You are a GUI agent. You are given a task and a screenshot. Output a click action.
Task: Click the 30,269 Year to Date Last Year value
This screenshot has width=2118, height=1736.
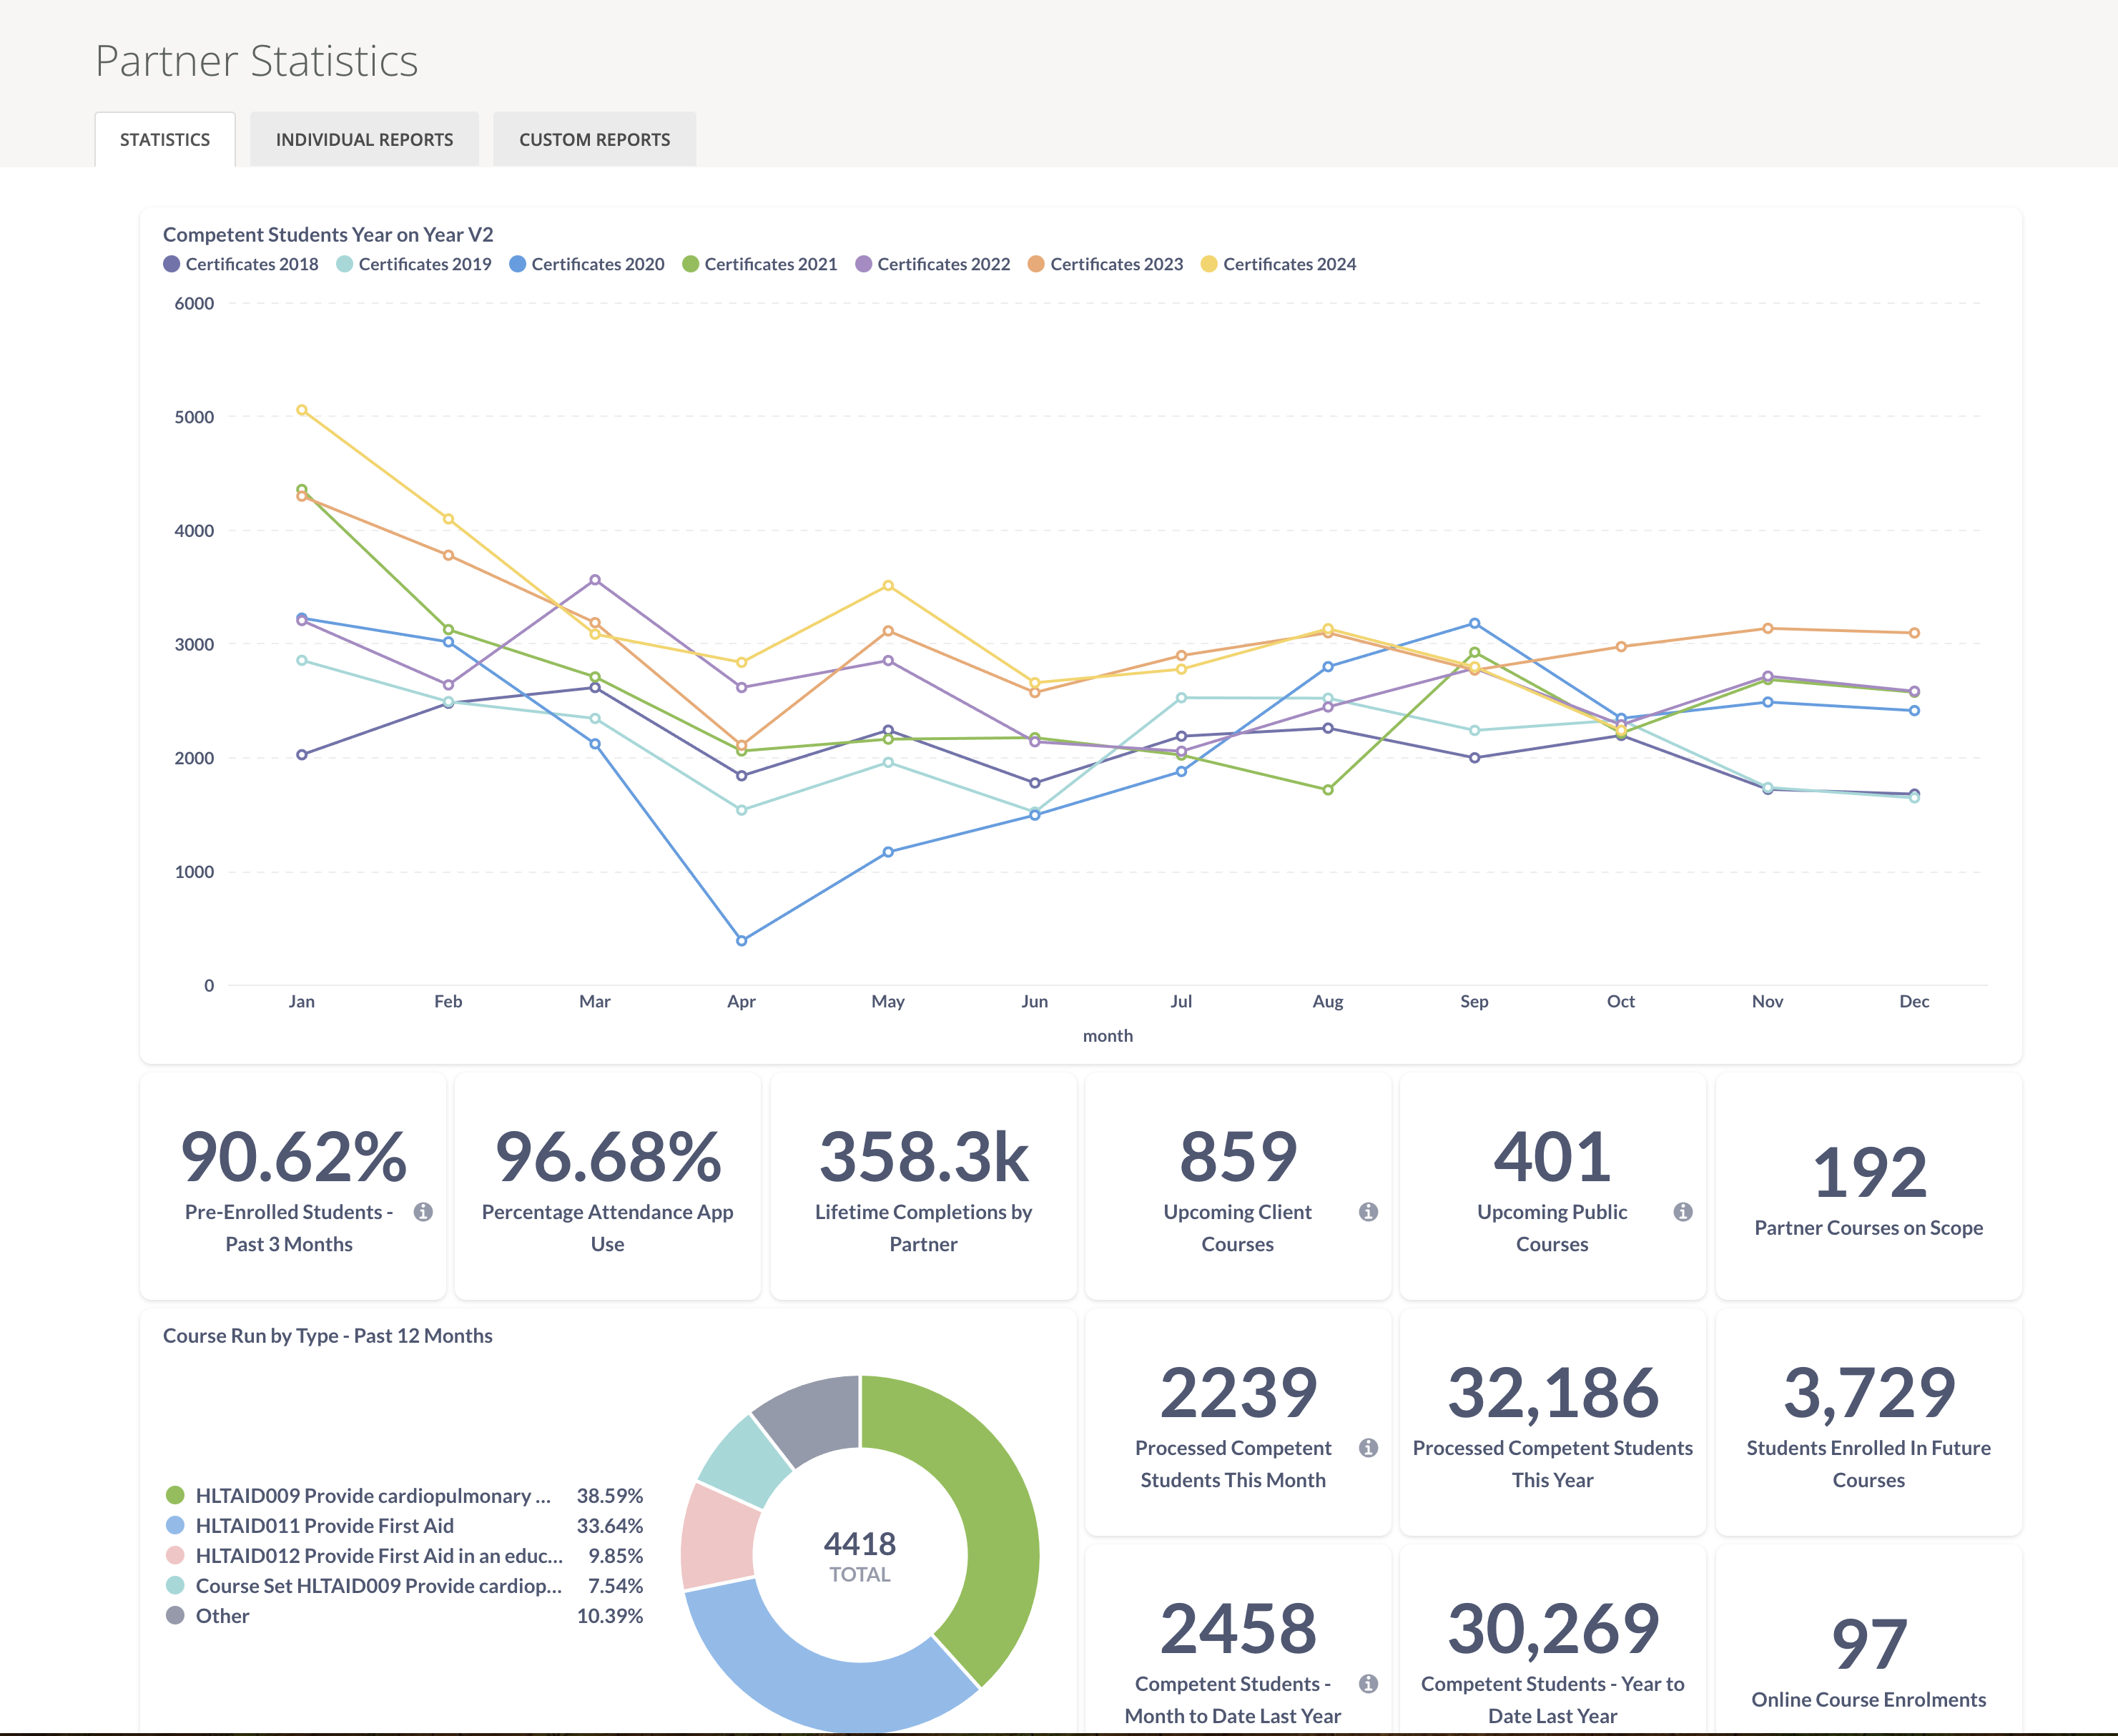(1553, 1629)
